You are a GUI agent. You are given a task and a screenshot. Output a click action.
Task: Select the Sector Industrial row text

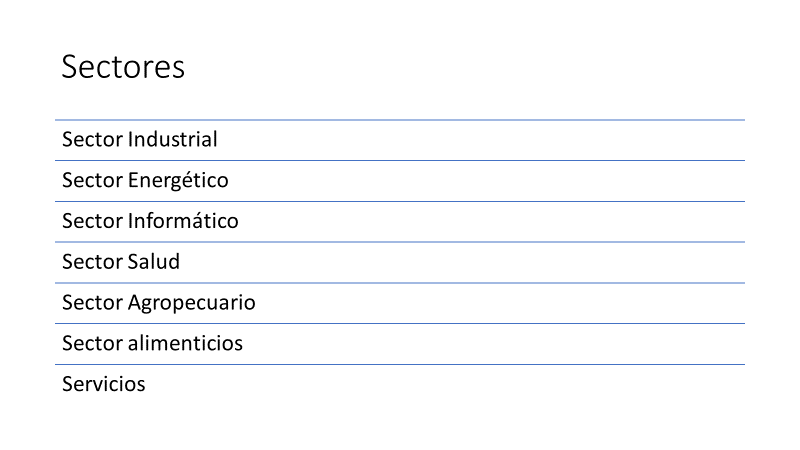139,140
